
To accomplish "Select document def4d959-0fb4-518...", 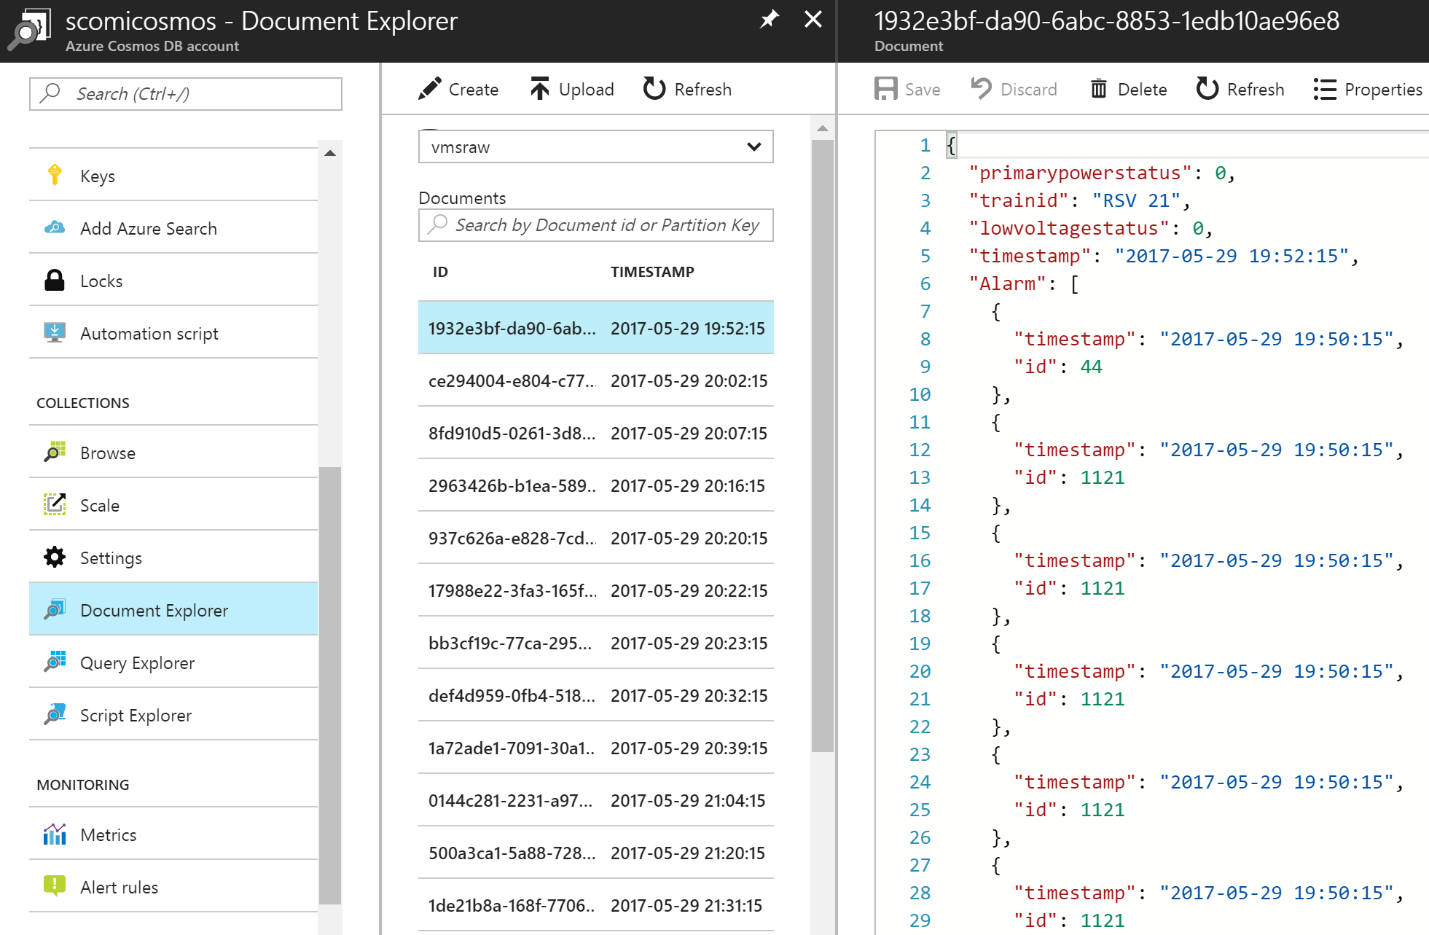I will tap(596, 696).
